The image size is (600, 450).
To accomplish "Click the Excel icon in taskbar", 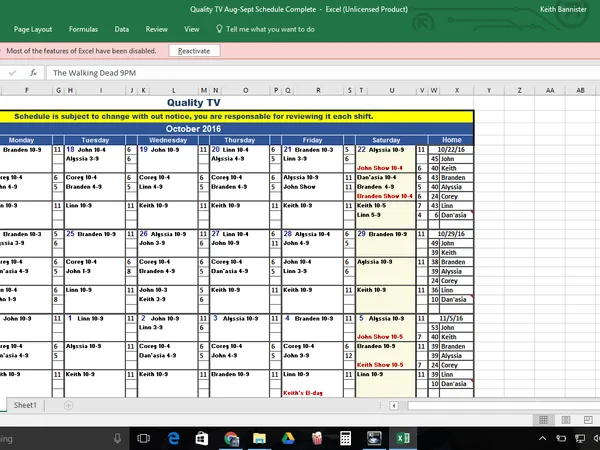I will click(x=402, y=438).
